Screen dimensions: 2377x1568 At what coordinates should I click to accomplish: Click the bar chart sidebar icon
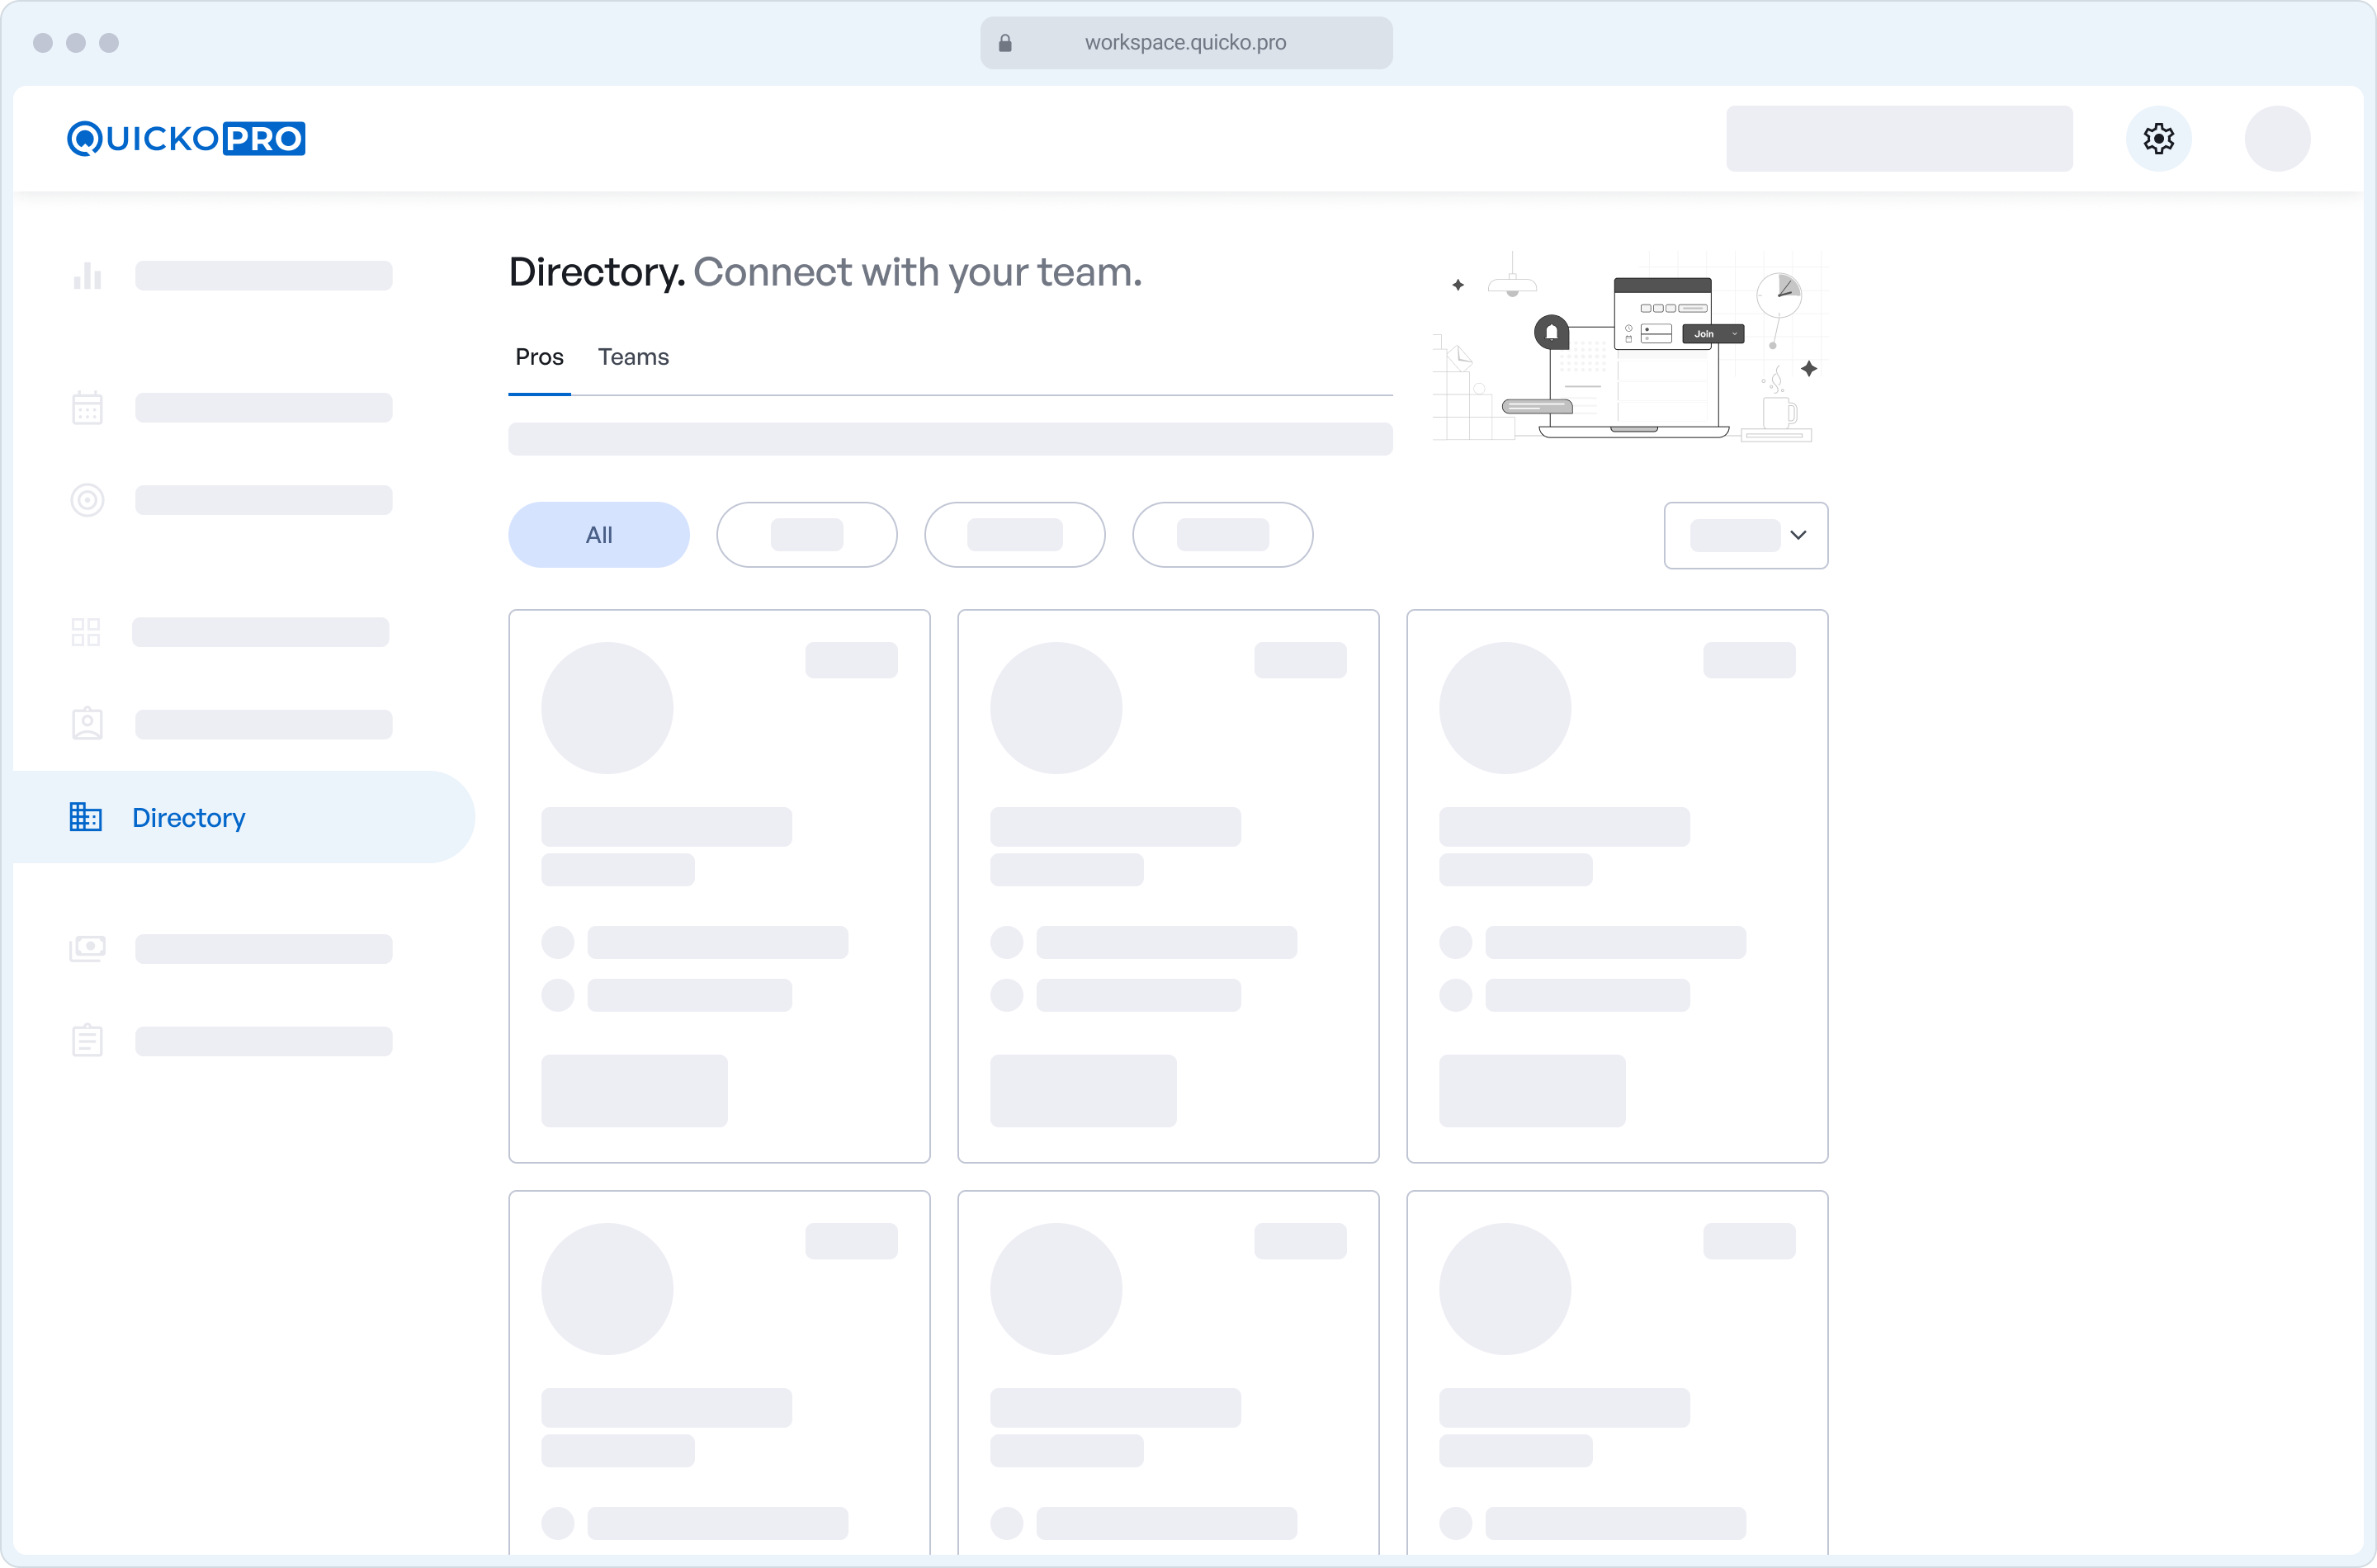tap(87, 276)
